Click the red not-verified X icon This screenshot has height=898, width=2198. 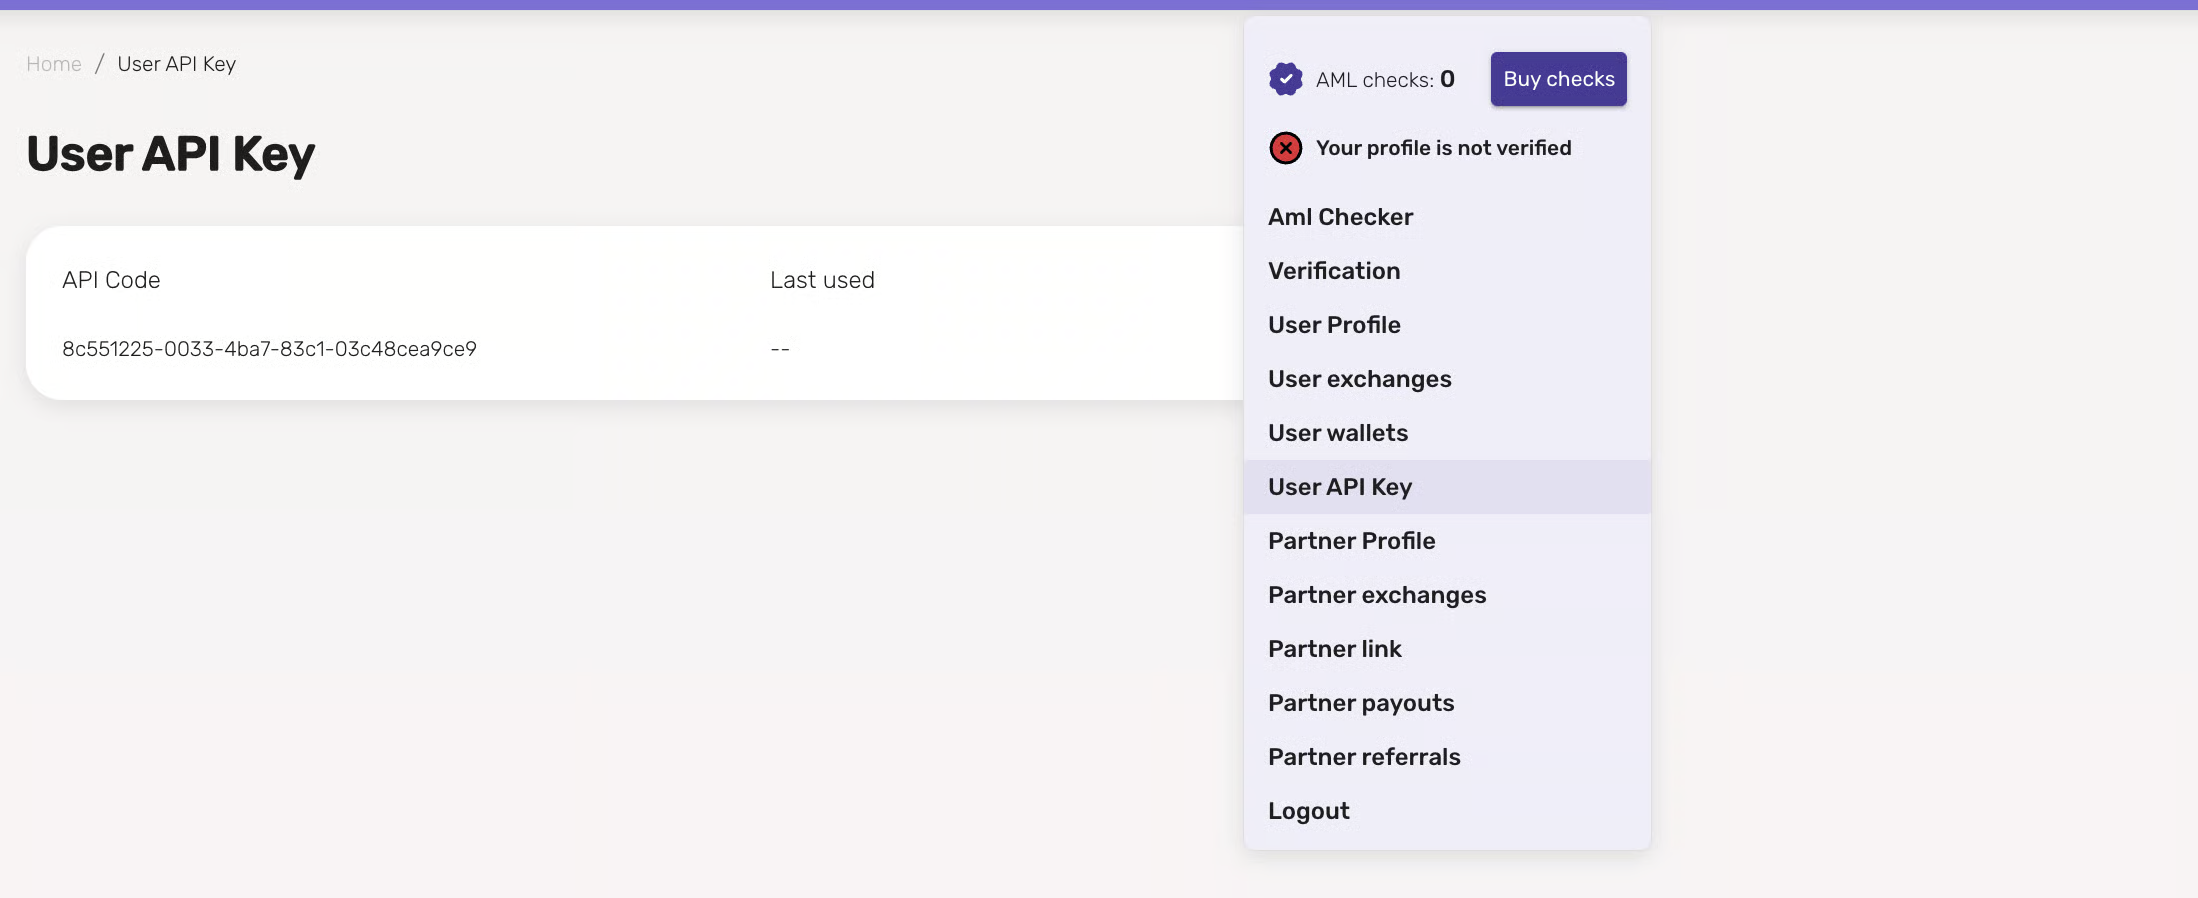1285,148
